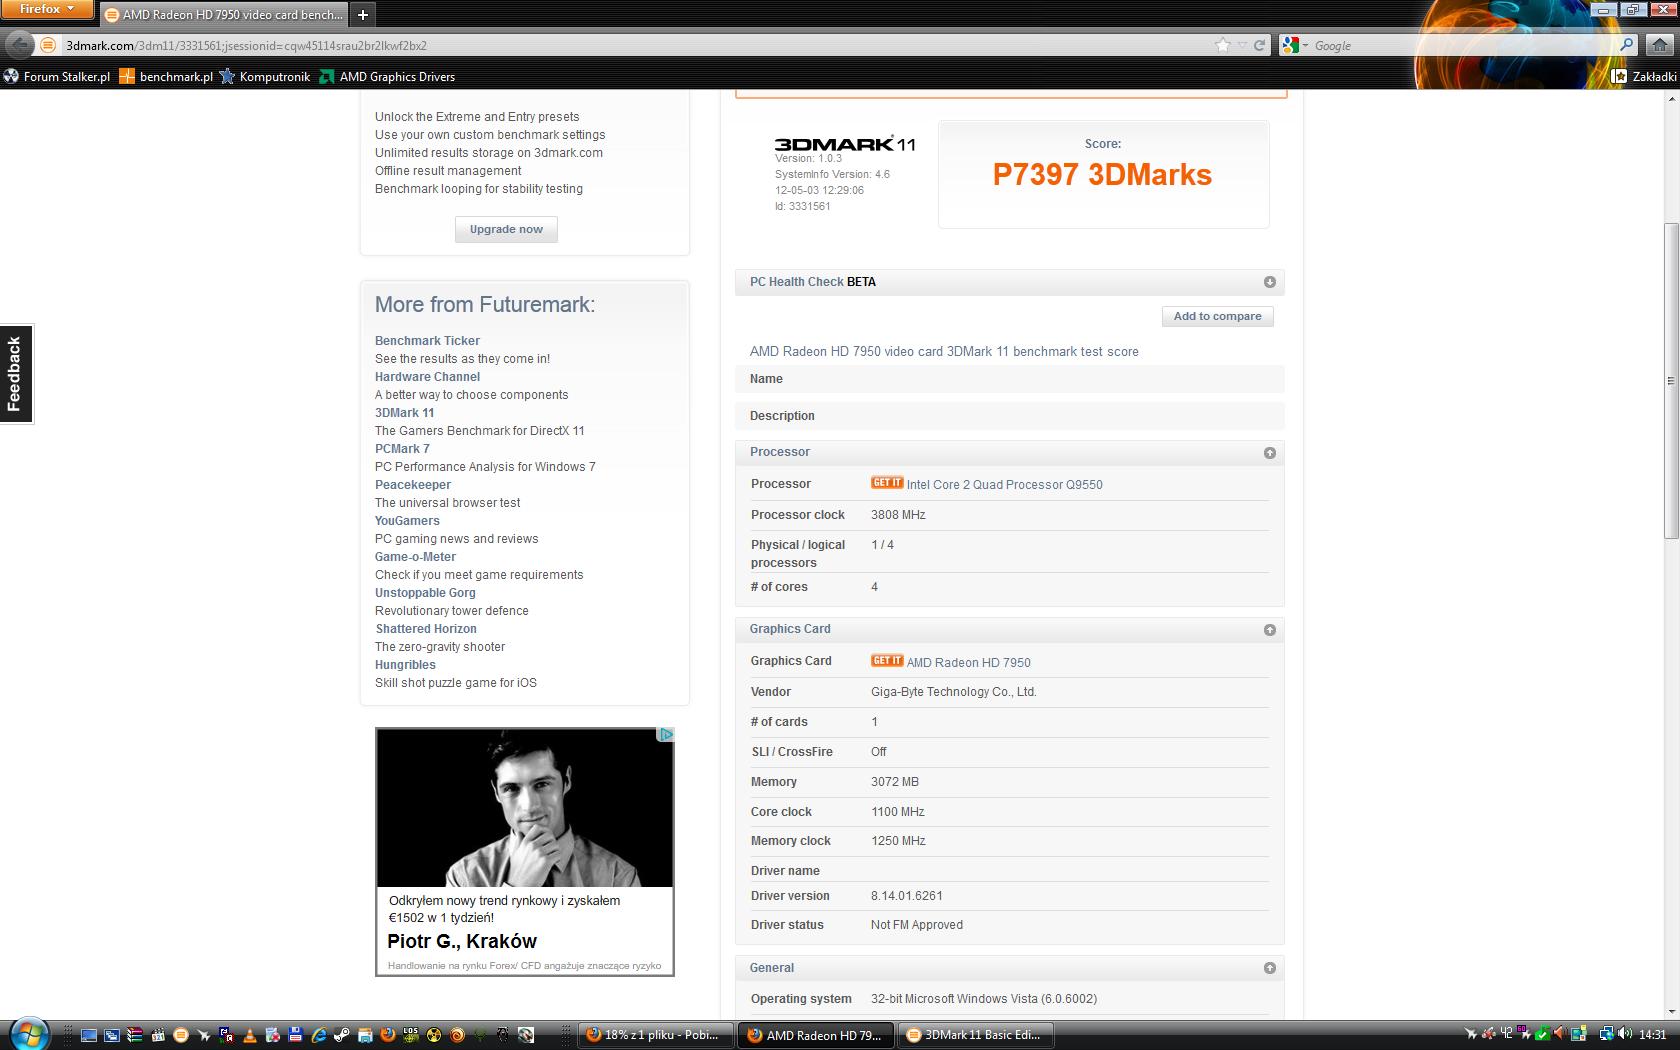Click the Upgrade now button
This screenshot has width=1680, height=1050.
[x=506, y=229]
